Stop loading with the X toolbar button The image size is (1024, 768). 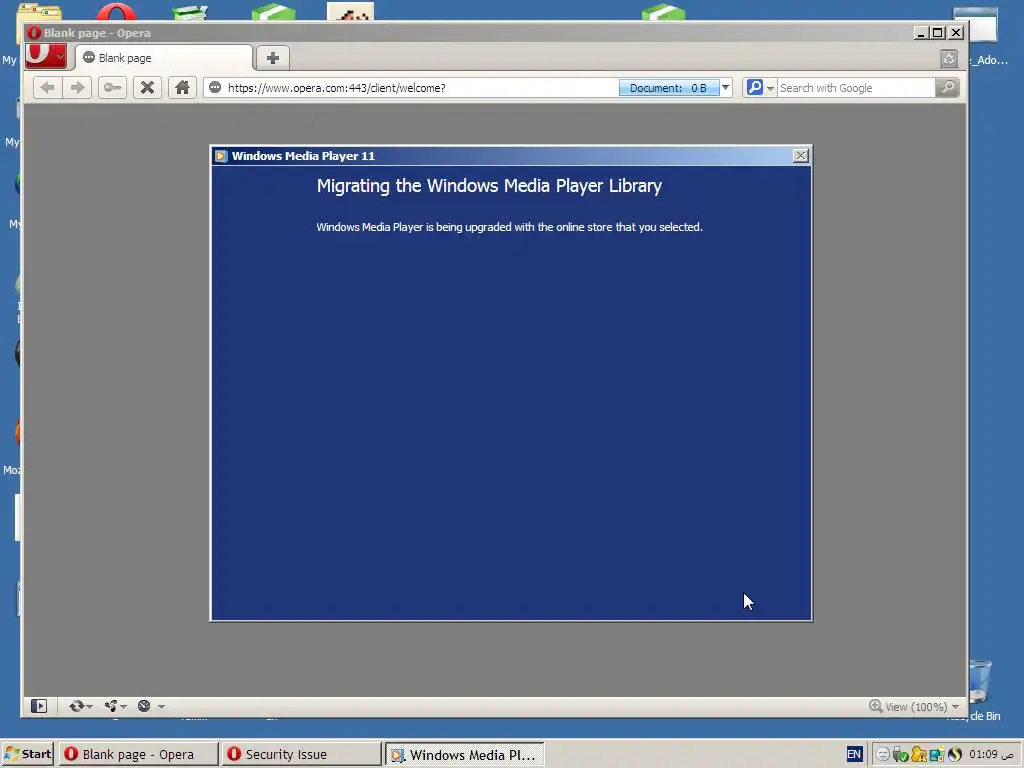[x=148, y=88]
